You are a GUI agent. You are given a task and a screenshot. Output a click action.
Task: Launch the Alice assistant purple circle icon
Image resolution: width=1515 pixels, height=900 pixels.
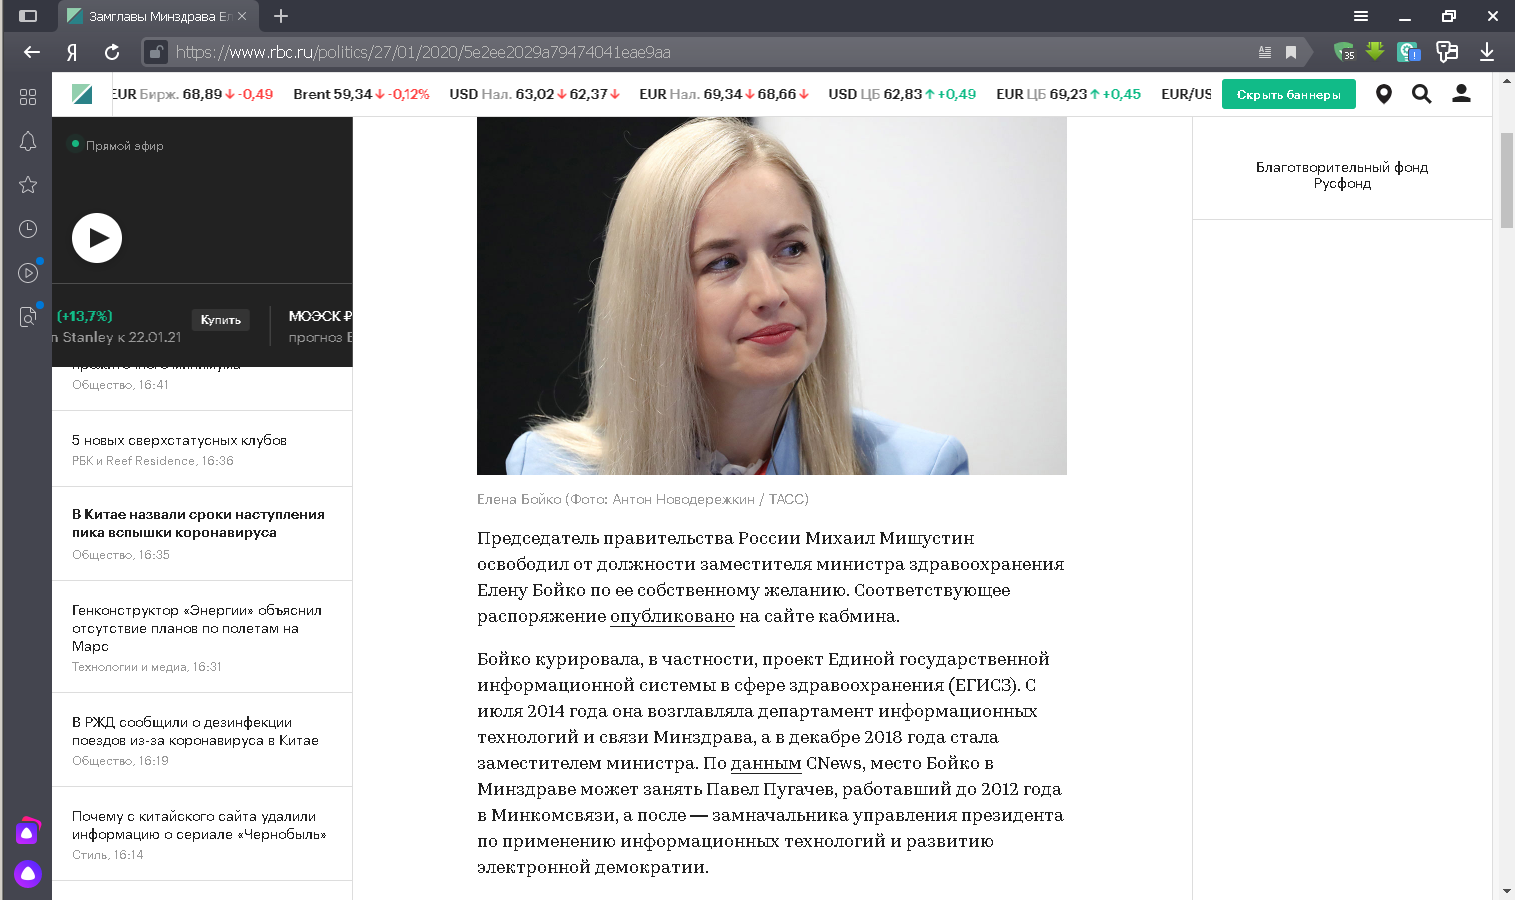pos(28,874)
